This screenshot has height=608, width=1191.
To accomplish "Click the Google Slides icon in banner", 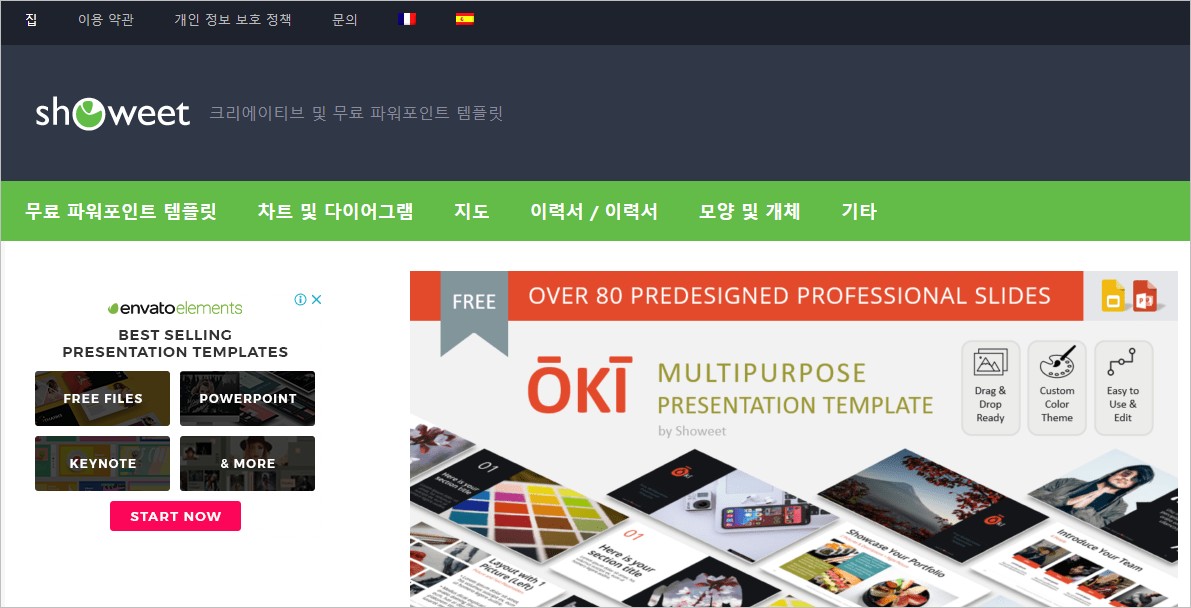I will [x=1114, y=296].
